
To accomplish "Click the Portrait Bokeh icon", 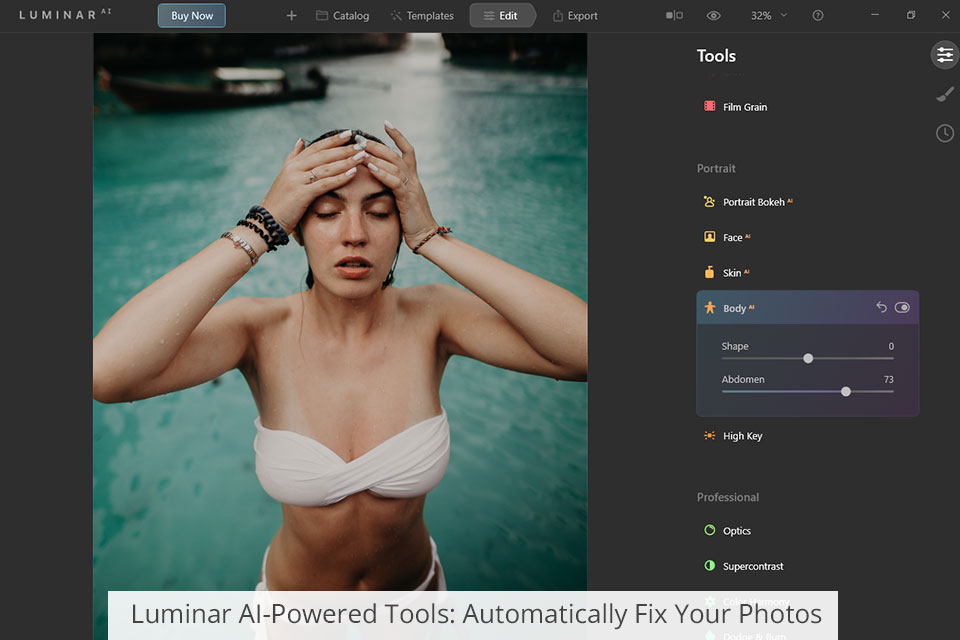I will (710, 201).
